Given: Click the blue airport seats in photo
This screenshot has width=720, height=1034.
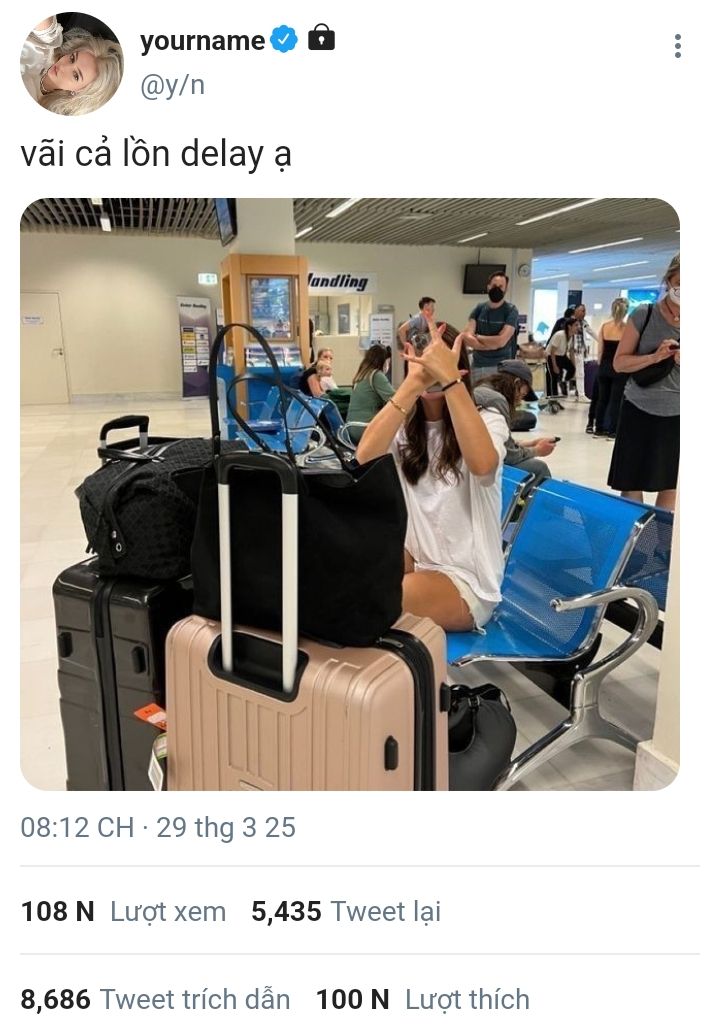Looking at the screenshot, I should (560, 567).
